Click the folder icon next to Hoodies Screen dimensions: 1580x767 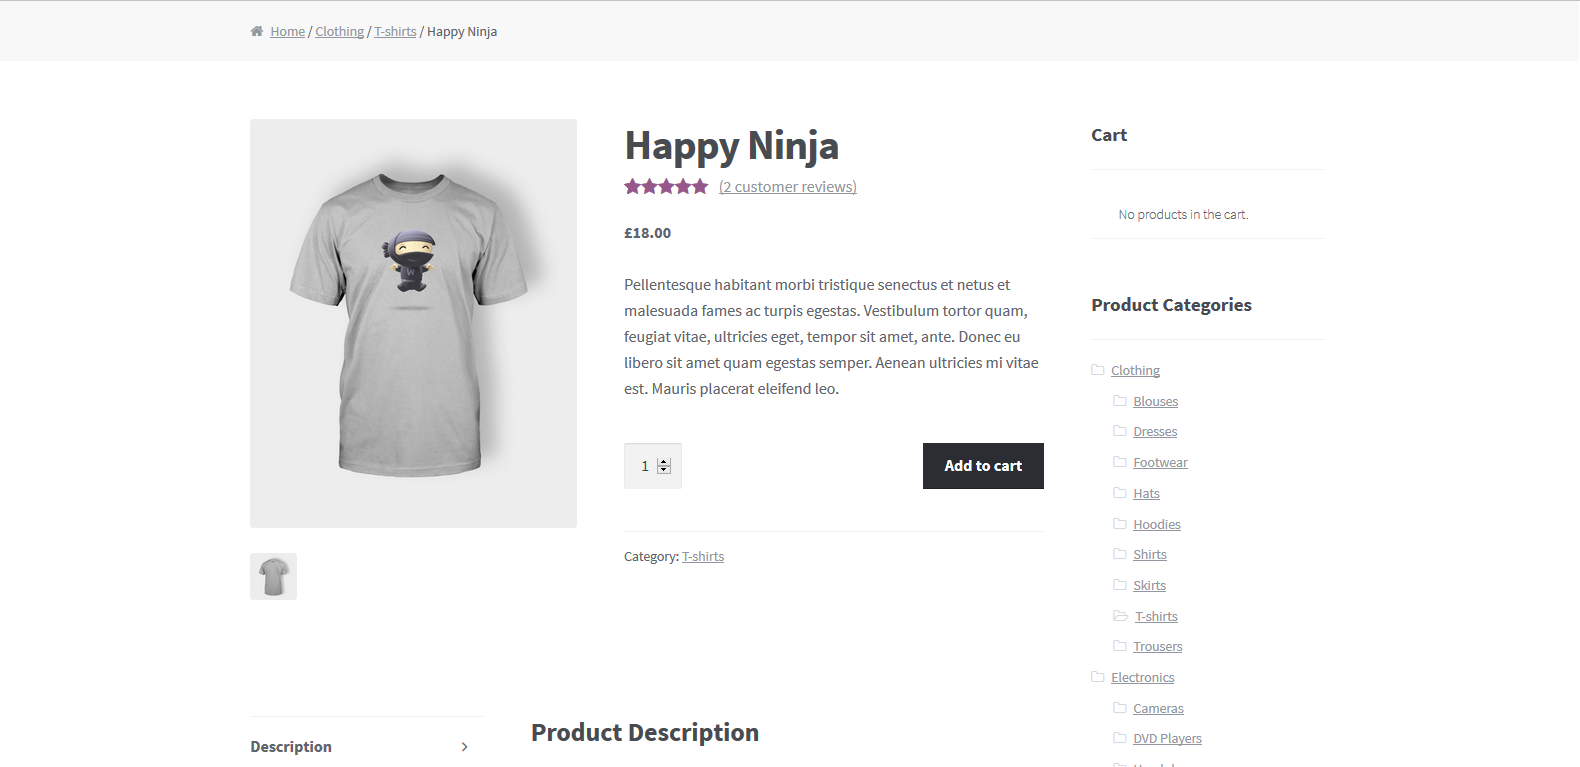pos(1120,524)
